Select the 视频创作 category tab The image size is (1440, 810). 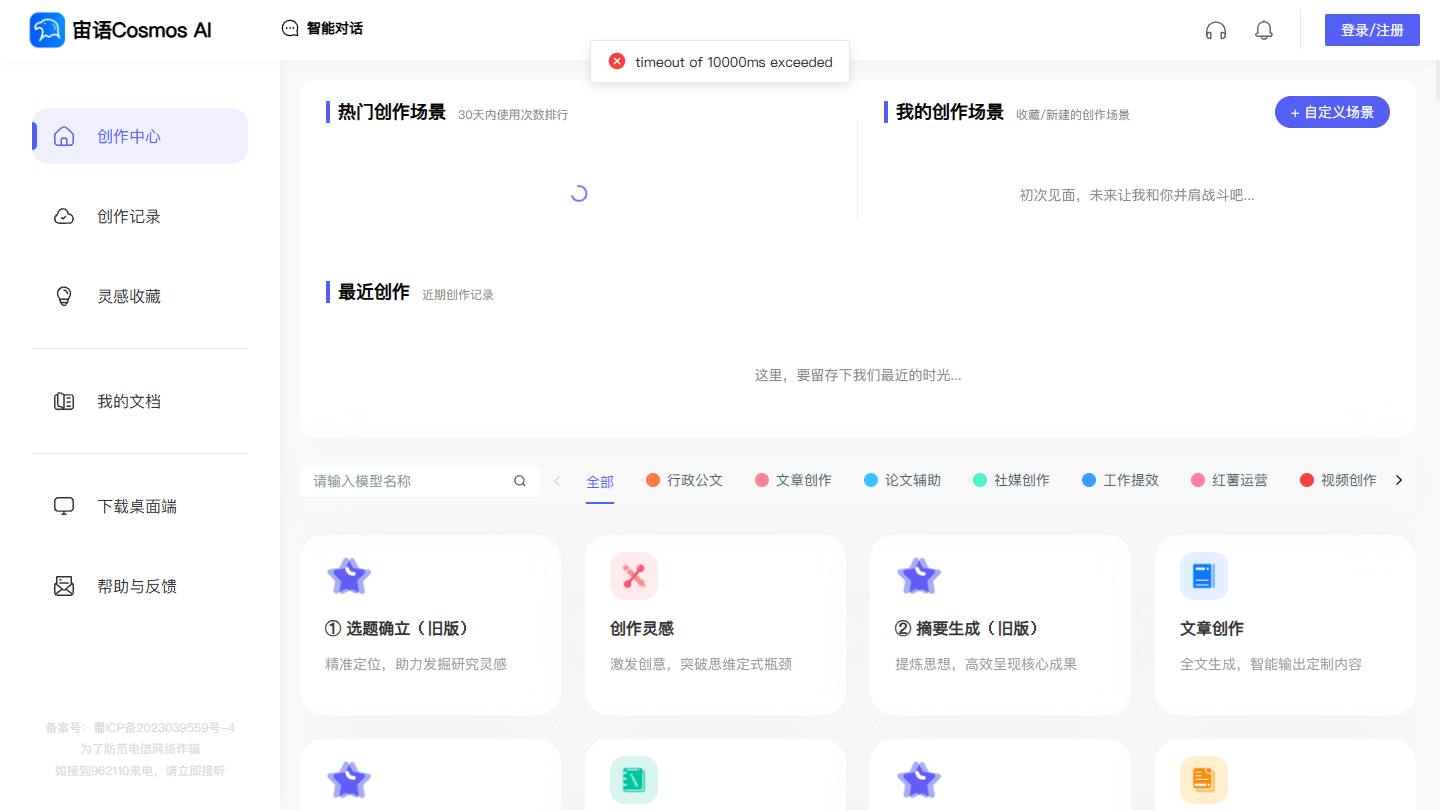click(1338, 480)
